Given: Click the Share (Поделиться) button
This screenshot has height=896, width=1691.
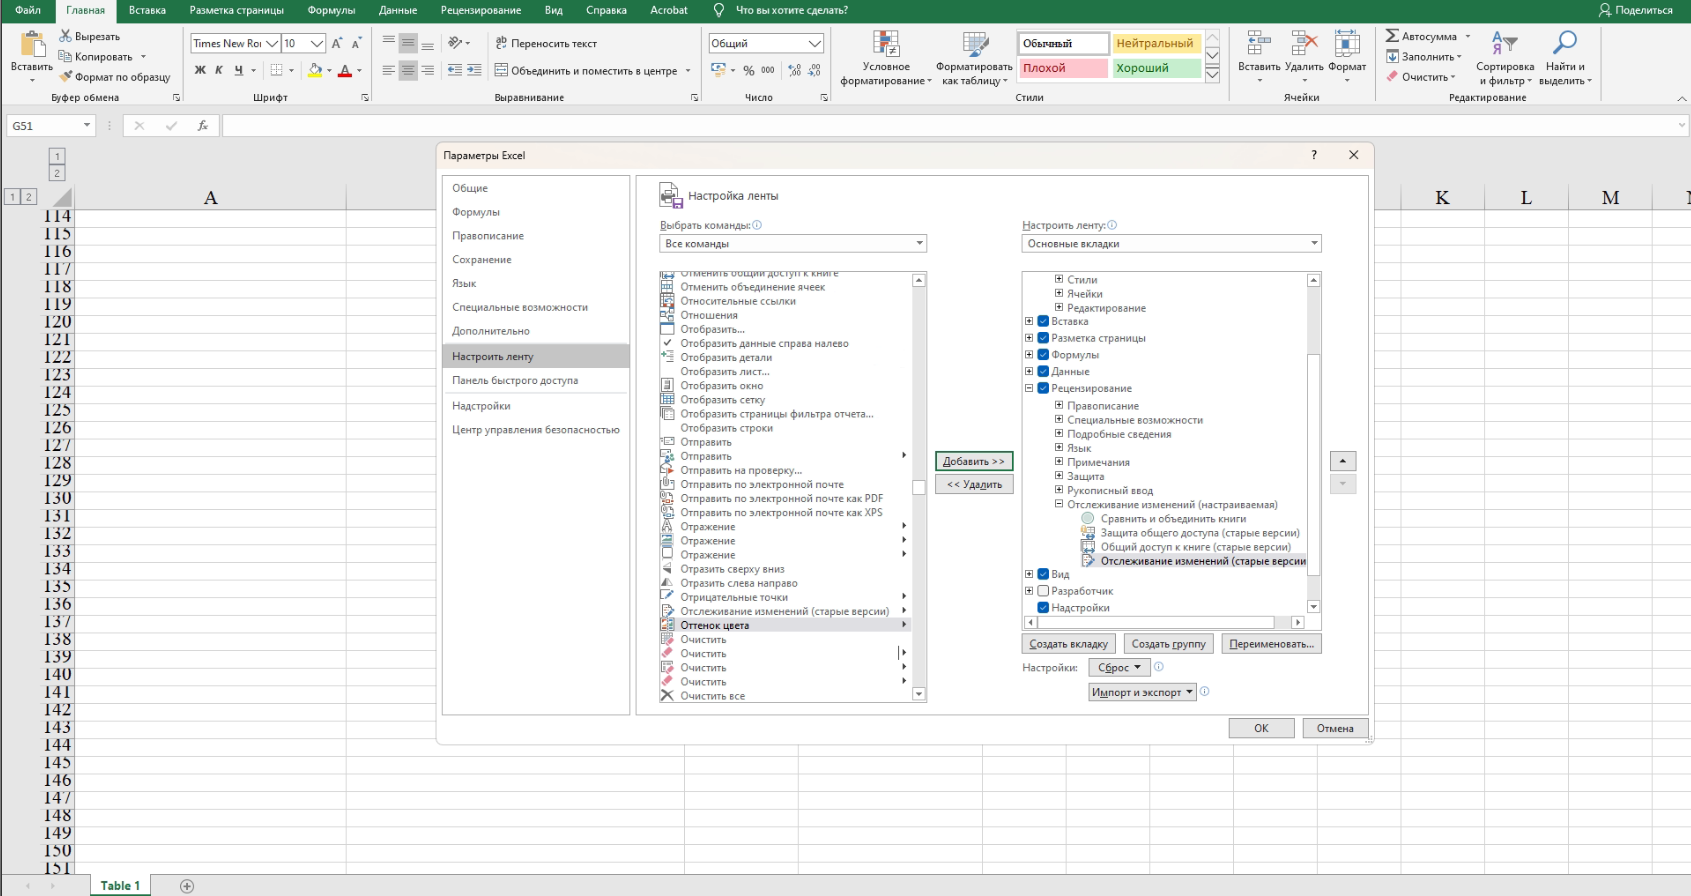Looking at the screenshot, I should (x=1635, y=10).
